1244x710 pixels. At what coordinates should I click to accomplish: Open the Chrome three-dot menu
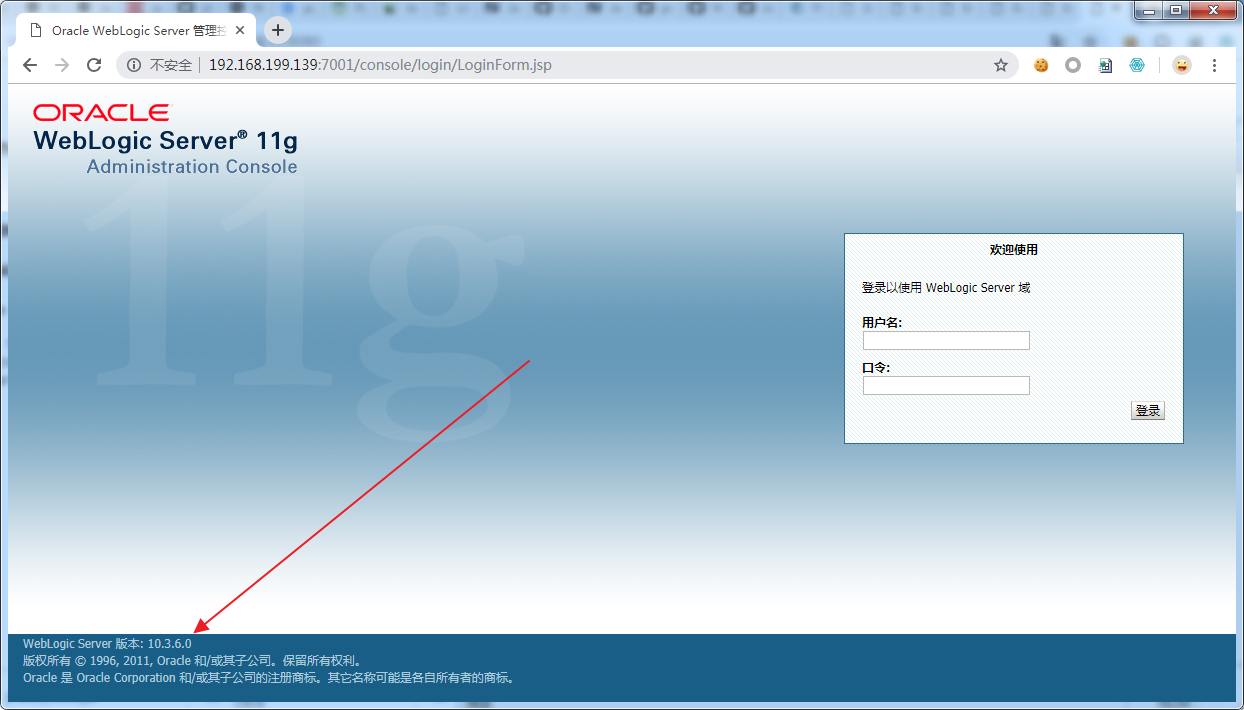point(1215,65)
